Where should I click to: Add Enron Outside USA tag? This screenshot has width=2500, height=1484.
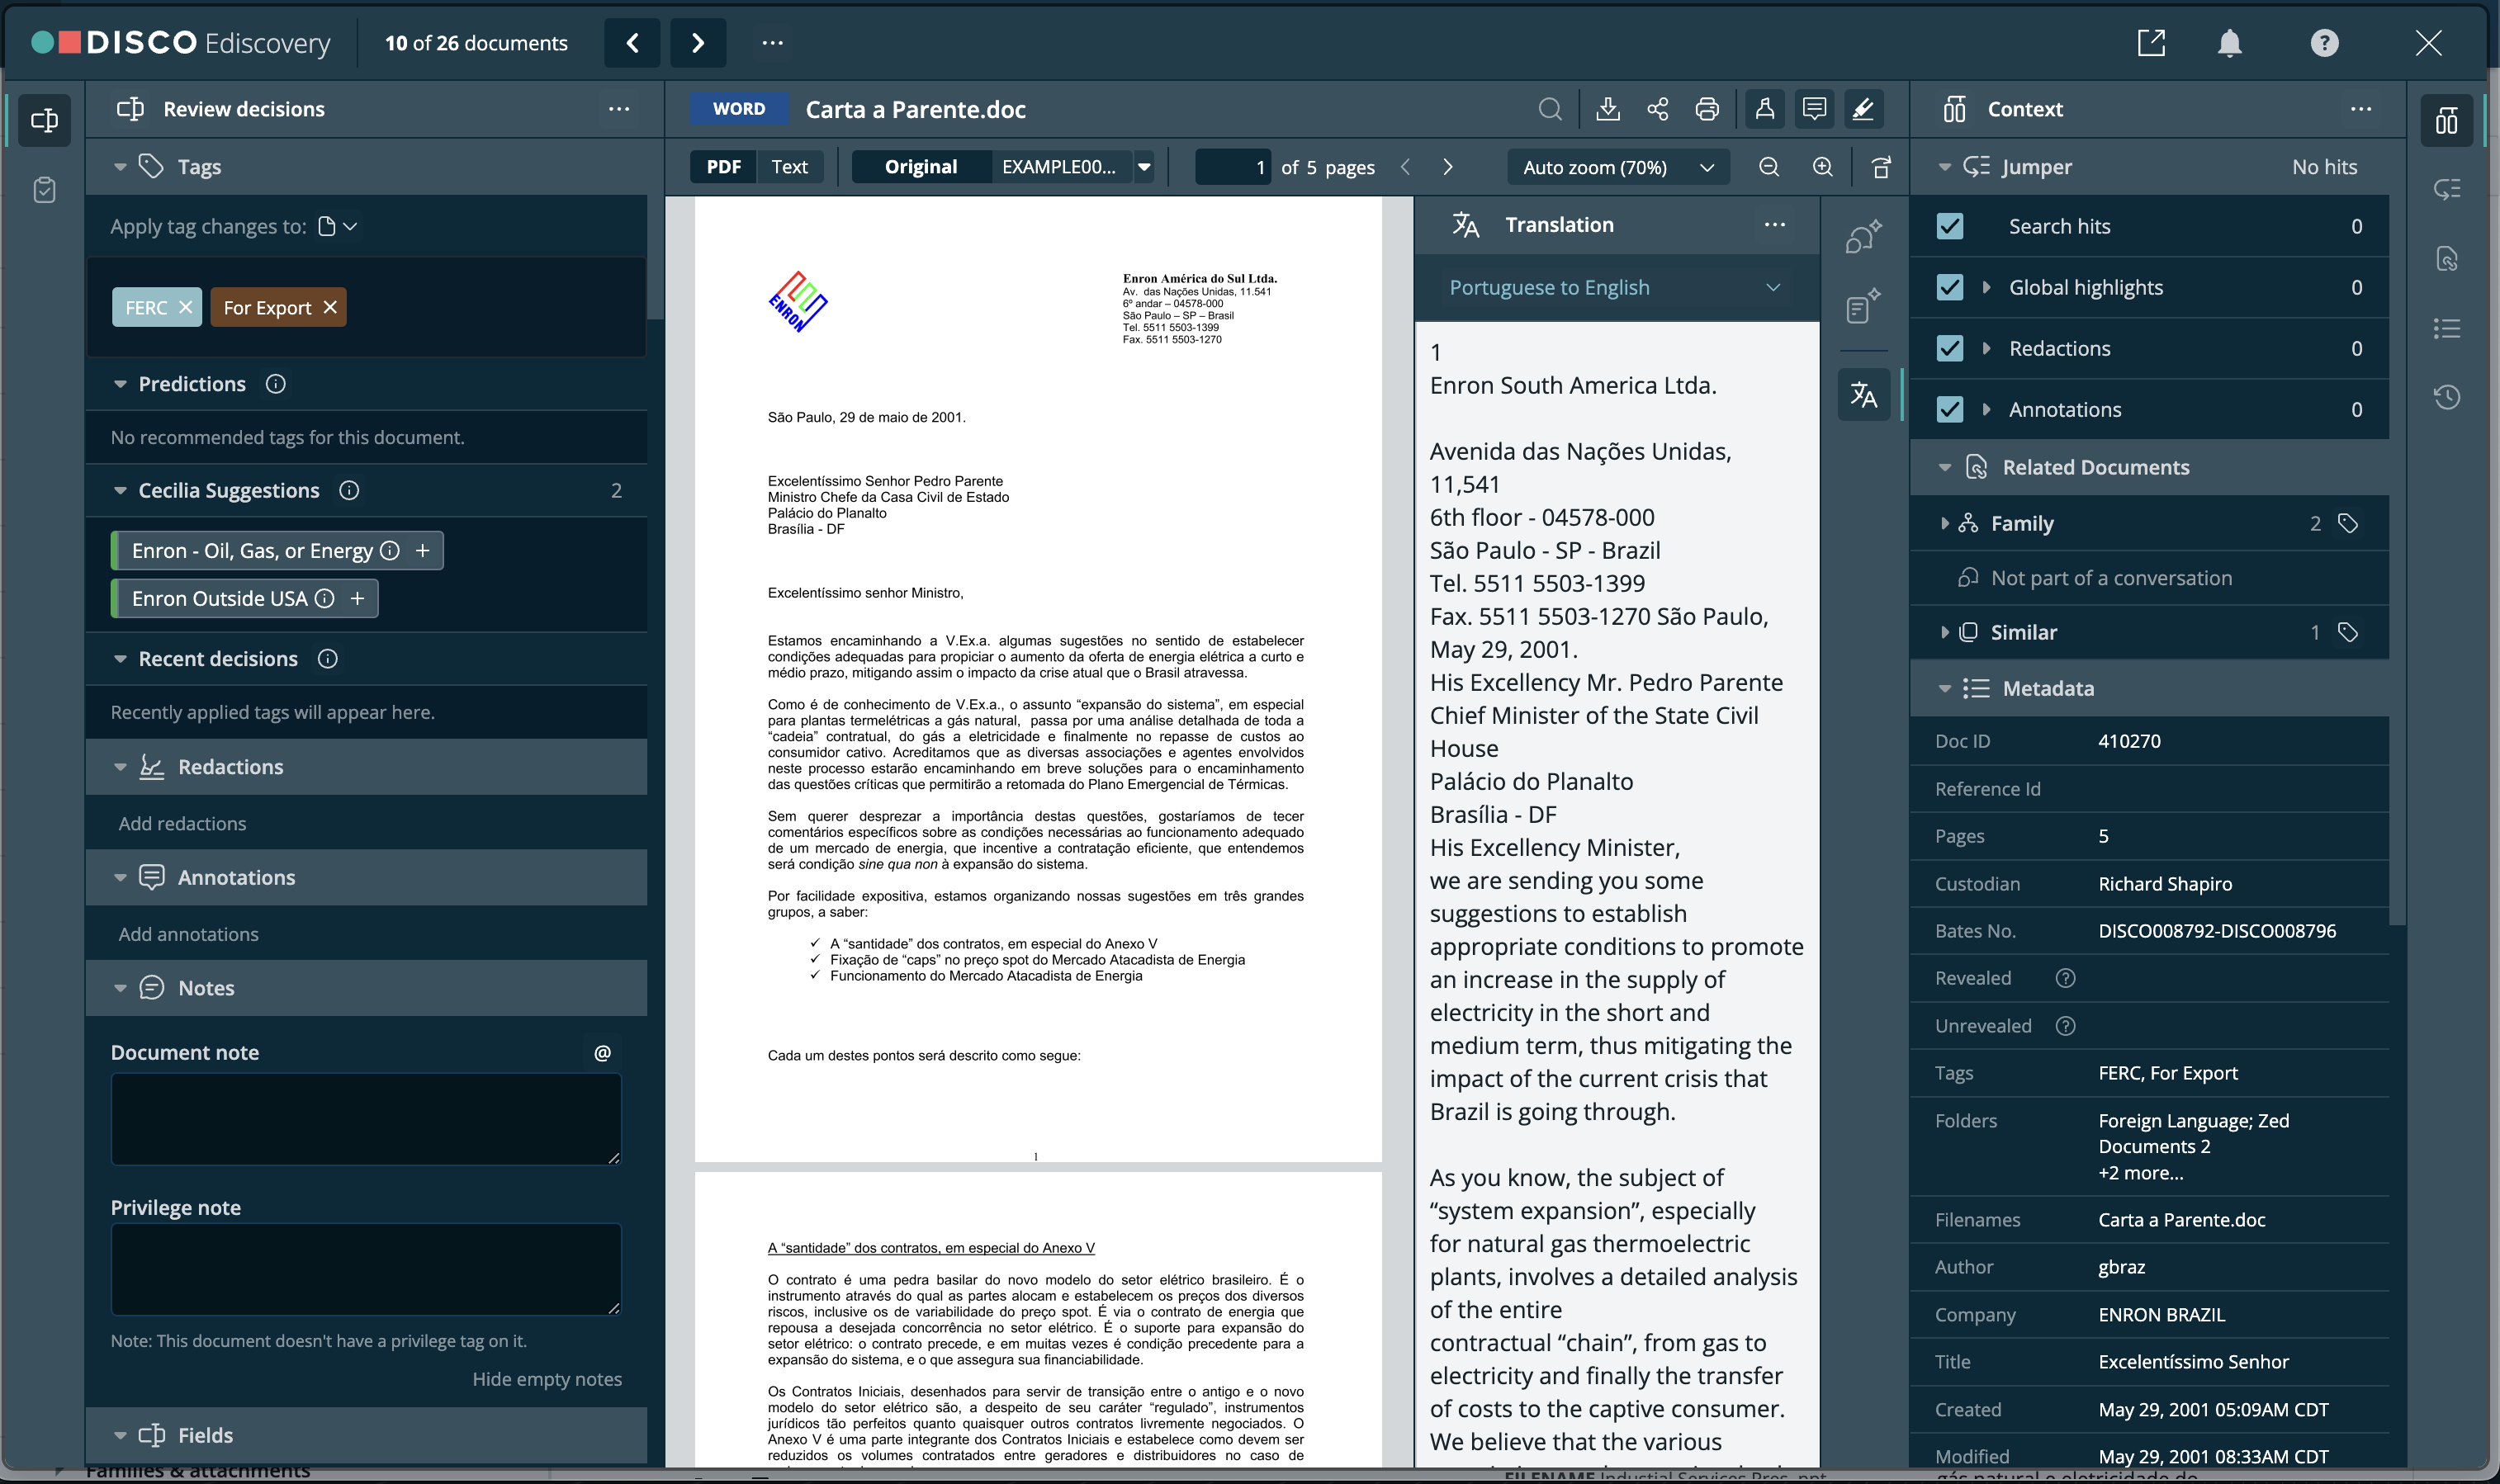point(357,598)
